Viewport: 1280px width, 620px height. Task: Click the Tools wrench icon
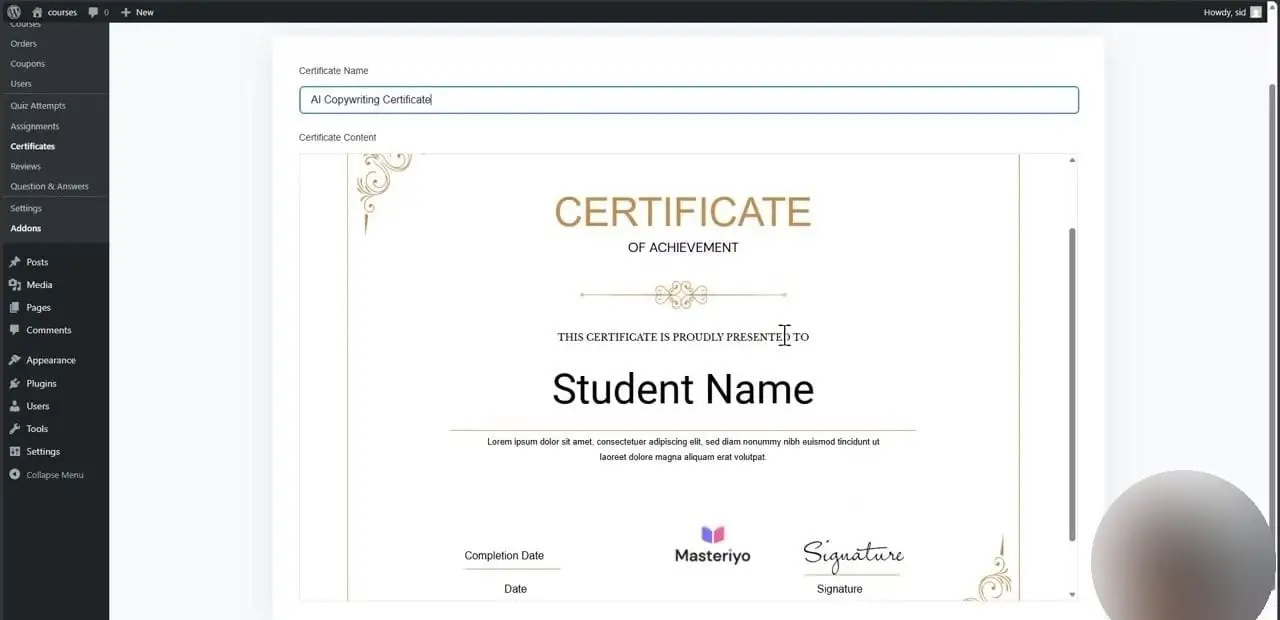point(14,429)
